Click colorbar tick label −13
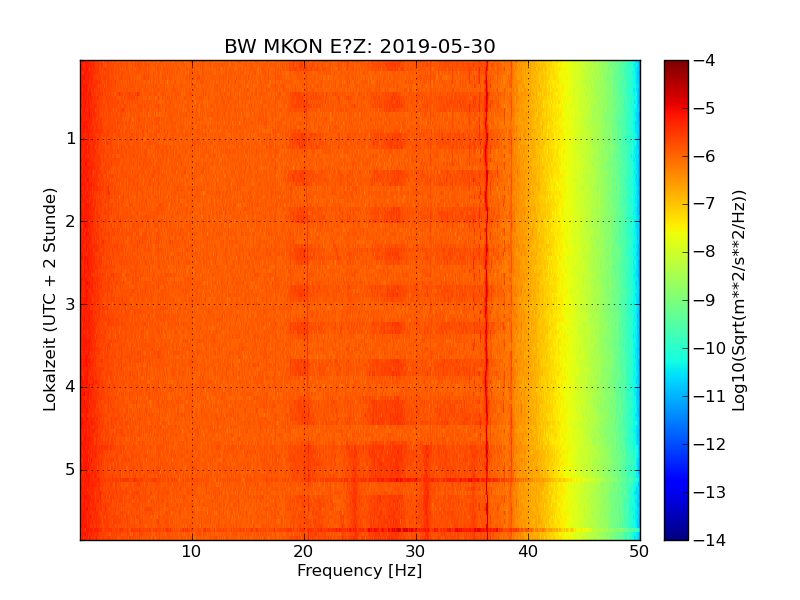The image size is (800, 600). click(x=710, y=492)
